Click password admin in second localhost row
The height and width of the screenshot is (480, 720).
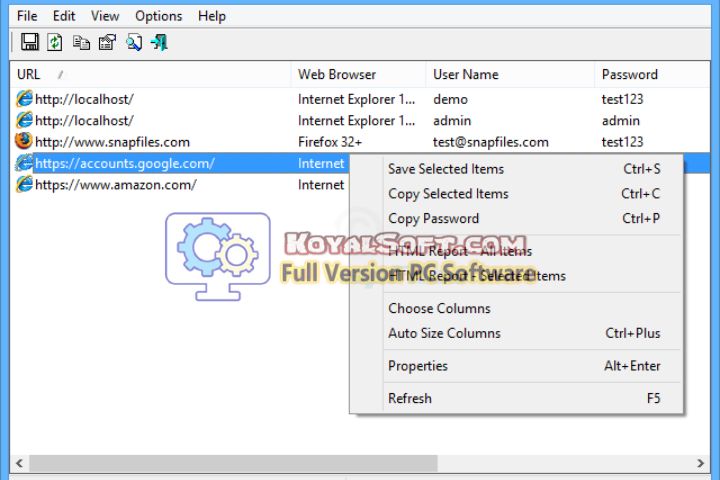(620, 120)
